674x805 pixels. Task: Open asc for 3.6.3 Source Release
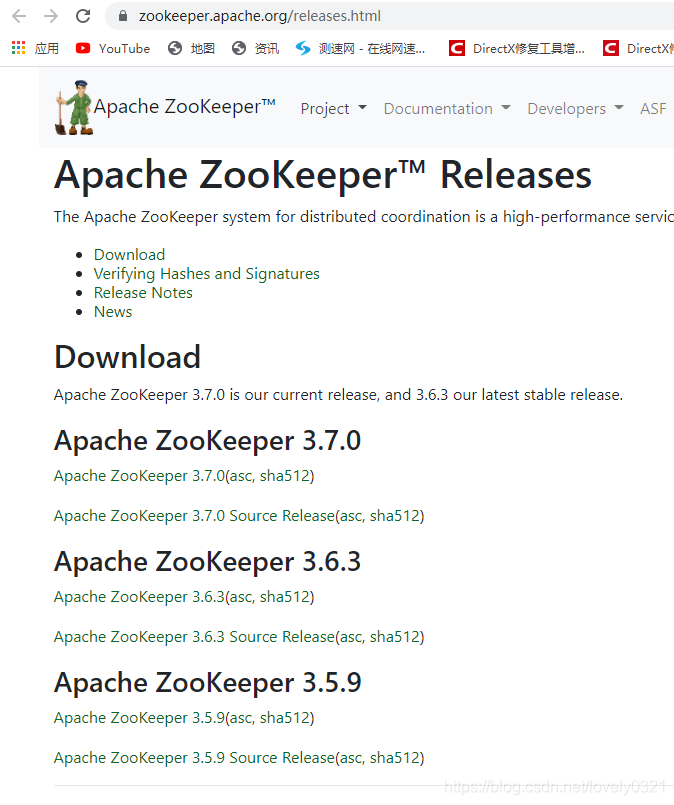[x=351, y=637]
